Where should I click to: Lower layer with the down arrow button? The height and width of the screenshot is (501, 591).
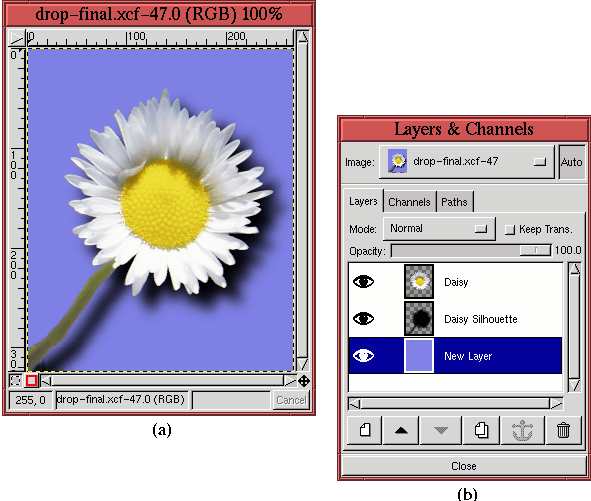click(x=441, y=430)
